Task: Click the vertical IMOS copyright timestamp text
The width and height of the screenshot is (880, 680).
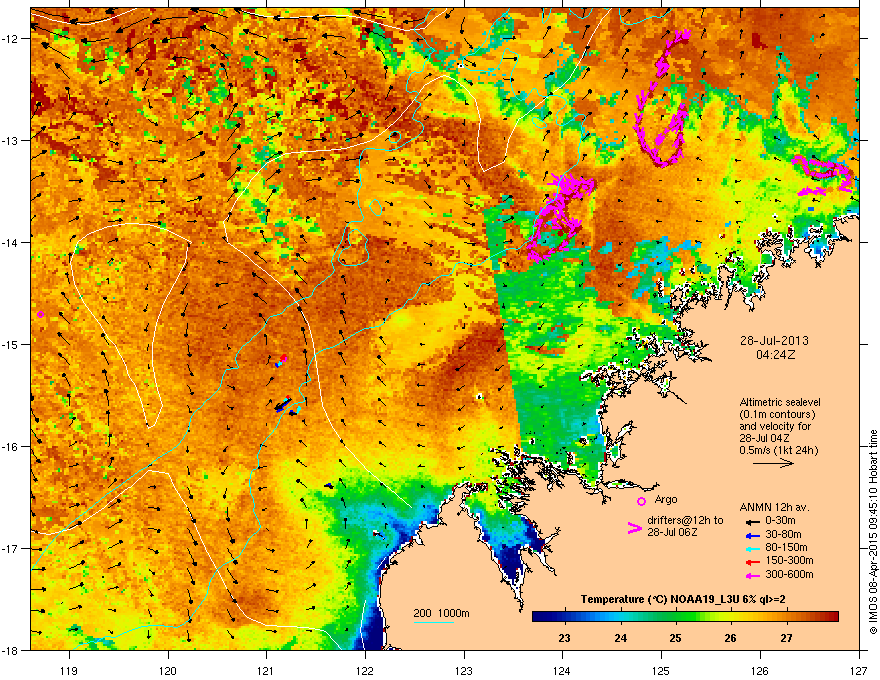Action: (873, 532)
